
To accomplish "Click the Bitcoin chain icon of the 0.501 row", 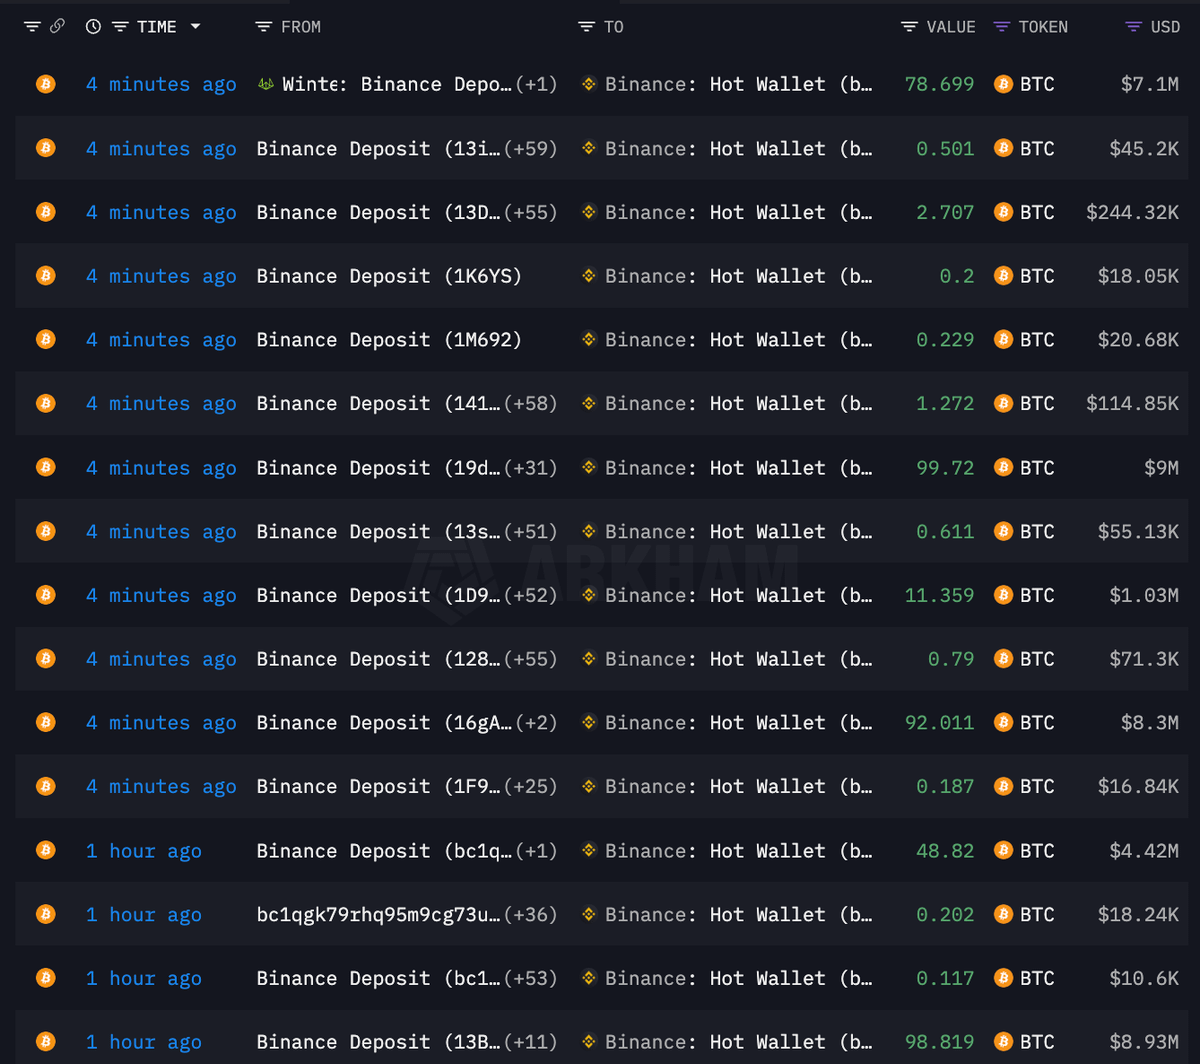I will (x=45, y=148).
